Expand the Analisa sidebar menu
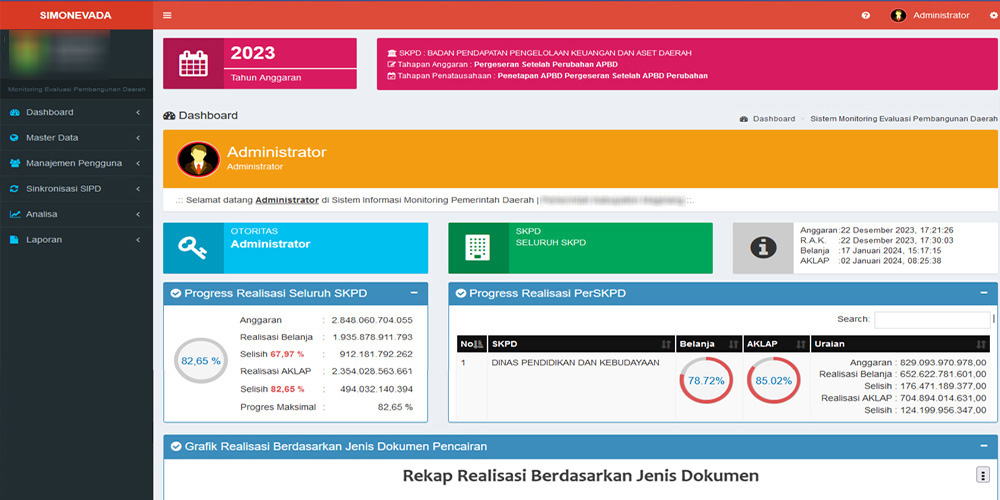1000x500 pixels. [x=75, y=214]
